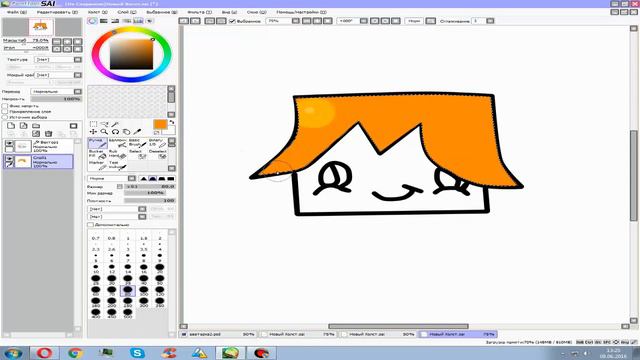
Task: Choose the Bucket Fill tool
Action: [x=98, y=154]
